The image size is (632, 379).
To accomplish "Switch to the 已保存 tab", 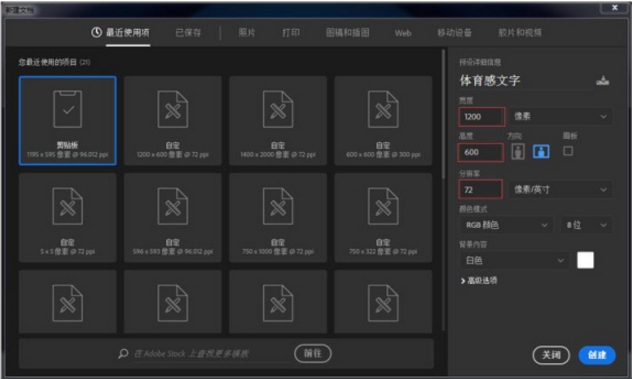I will (x=188, y=33).
